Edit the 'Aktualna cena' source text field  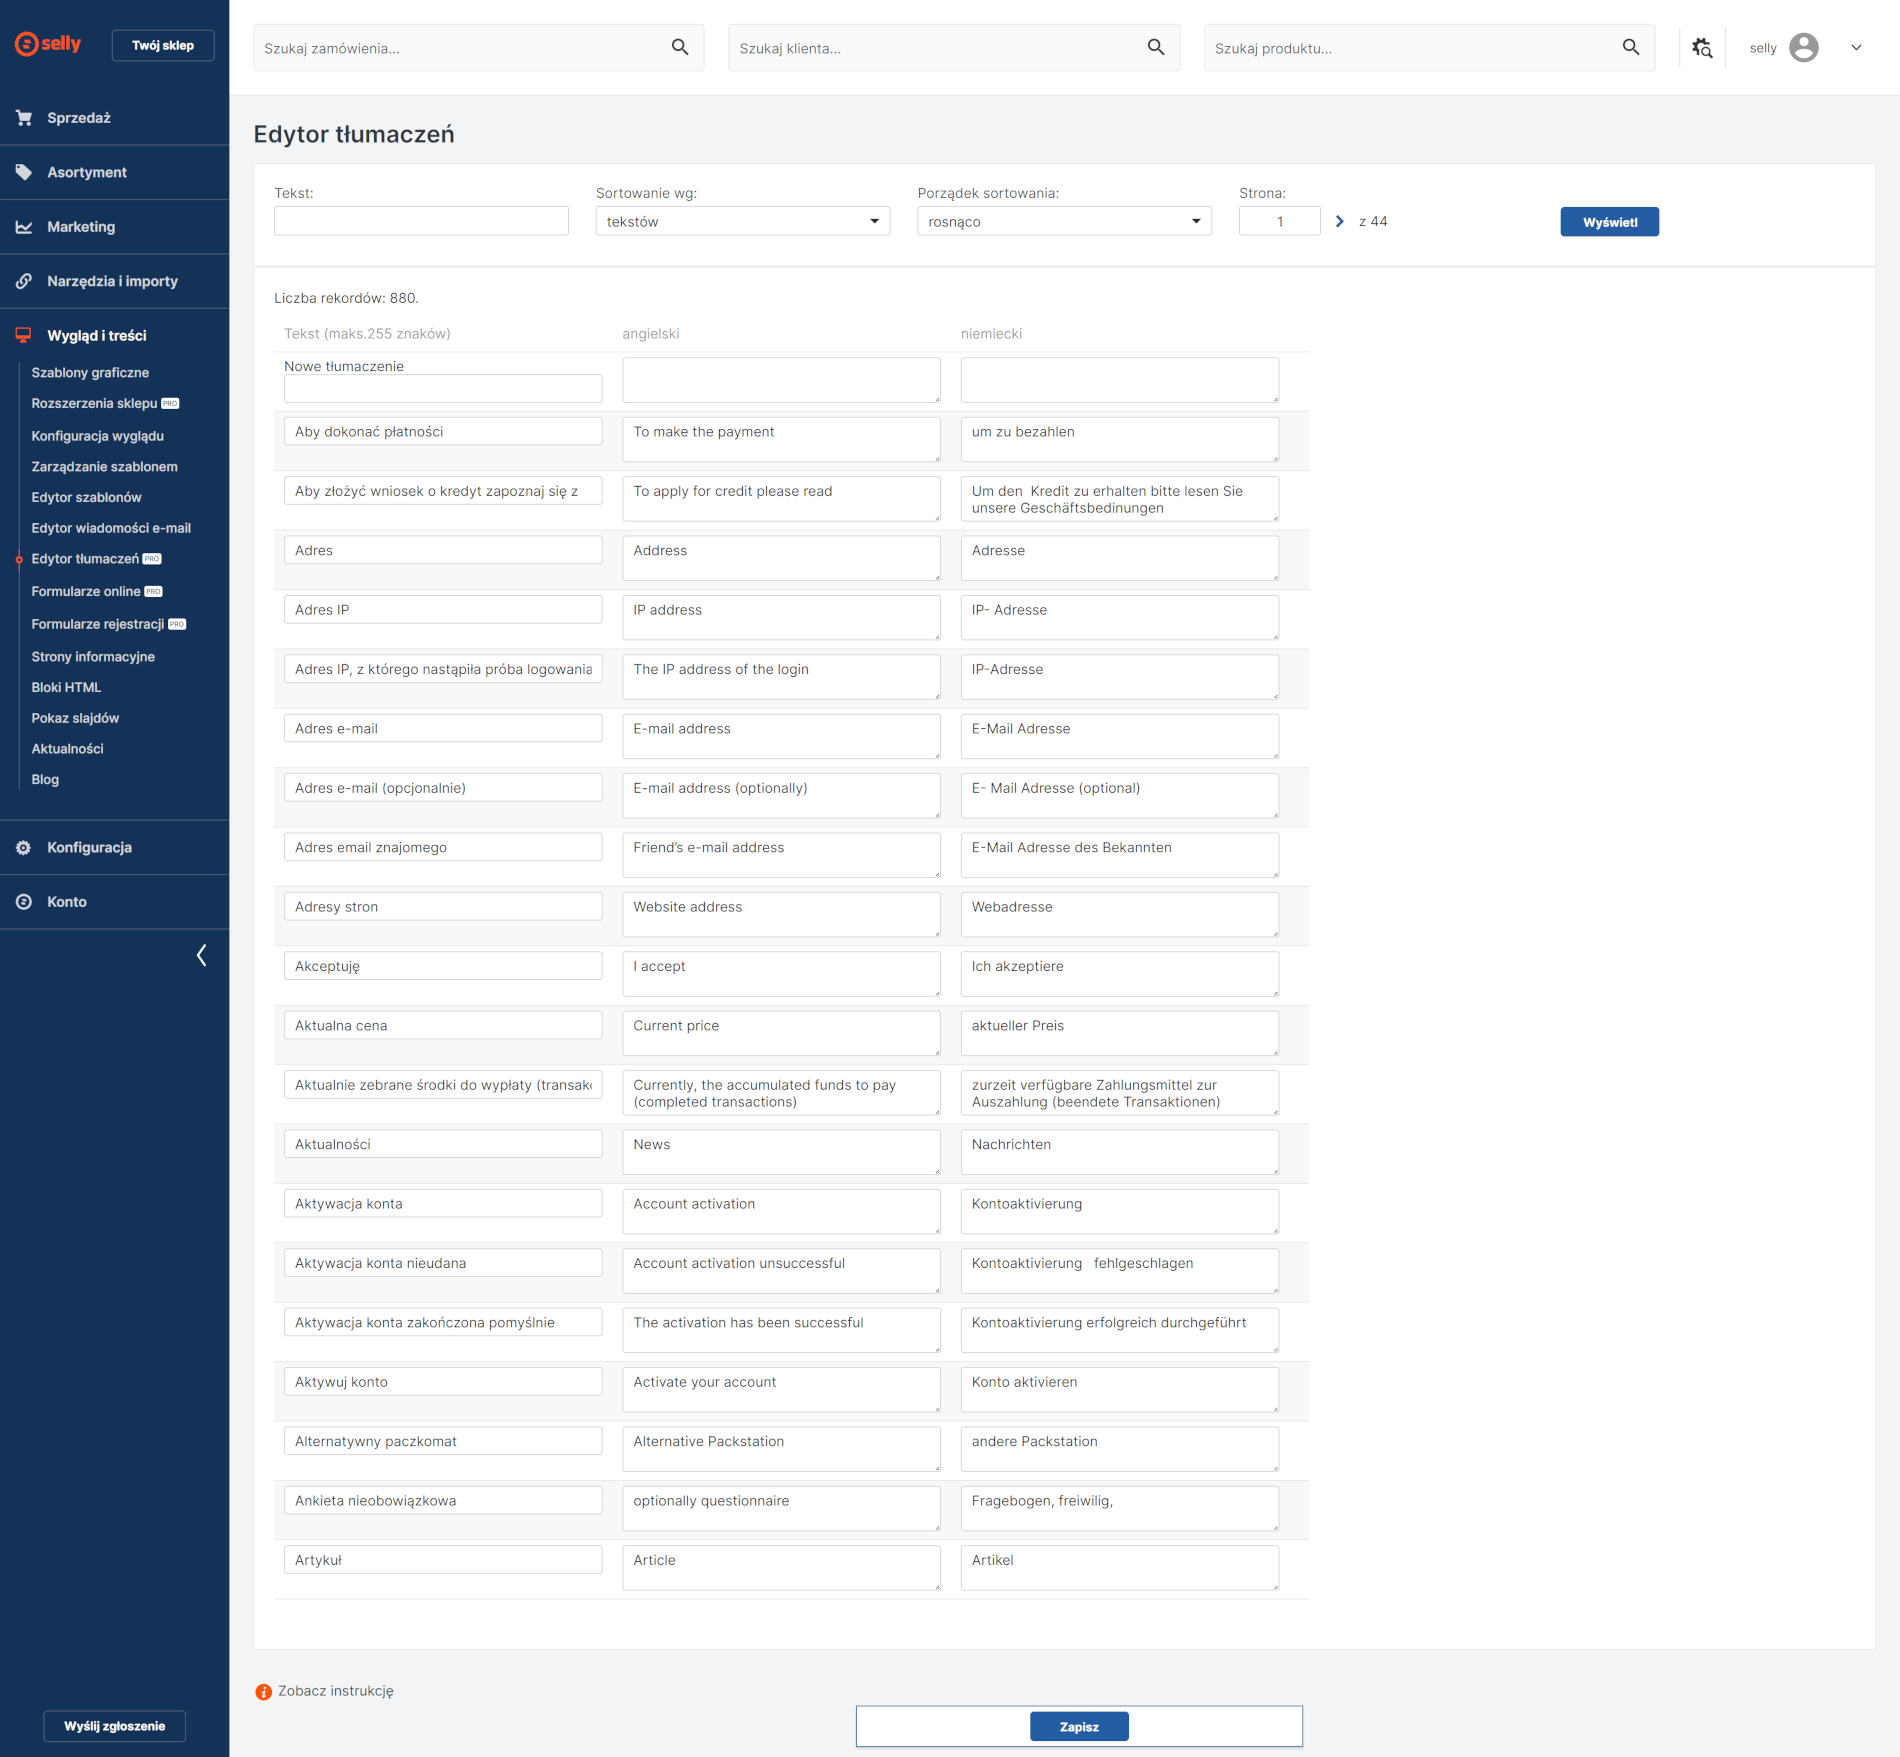443,1025
